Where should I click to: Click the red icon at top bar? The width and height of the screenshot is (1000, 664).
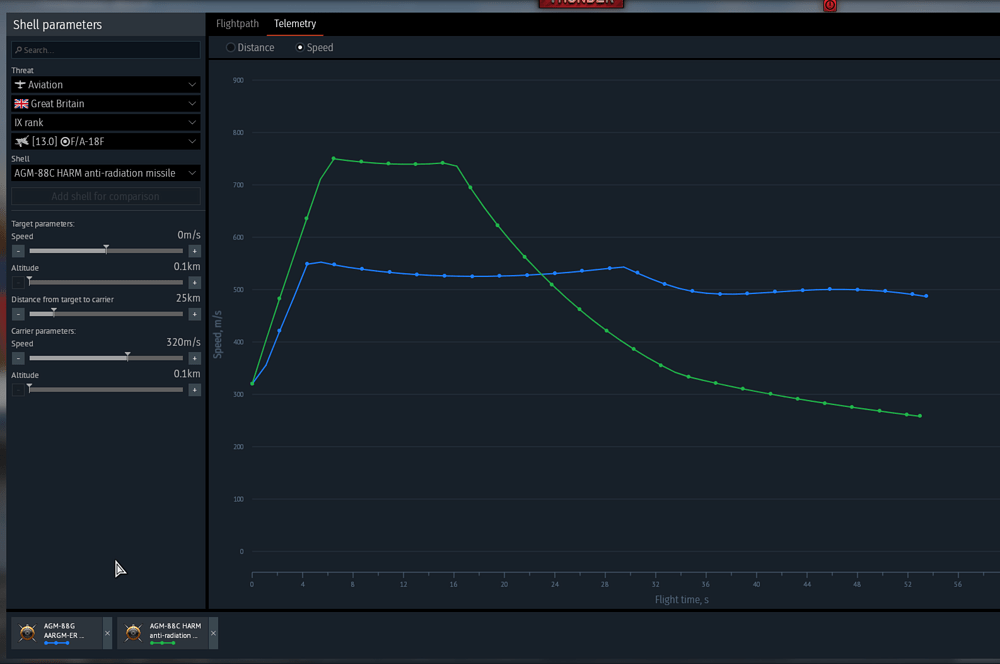[x=830, y=5]
